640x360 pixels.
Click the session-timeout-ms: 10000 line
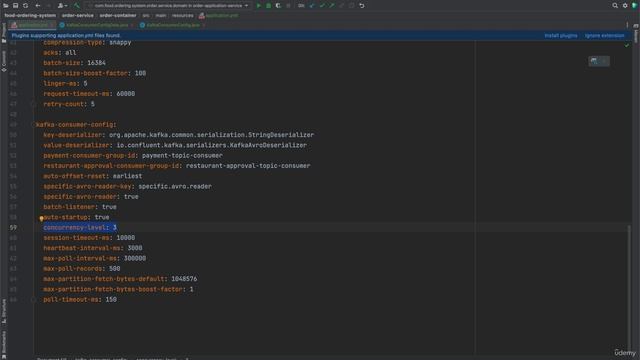point(89,238)
